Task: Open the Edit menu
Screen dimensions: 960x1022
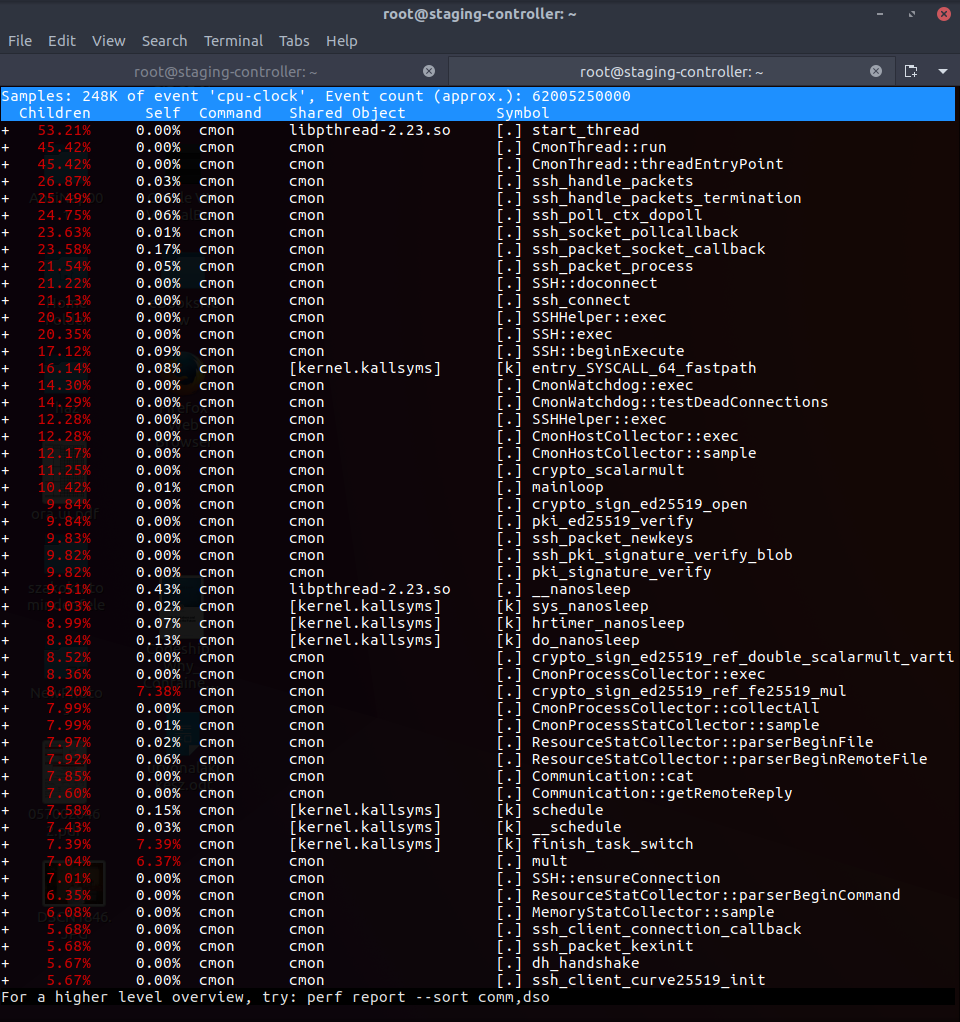Action: click(62, 41)
